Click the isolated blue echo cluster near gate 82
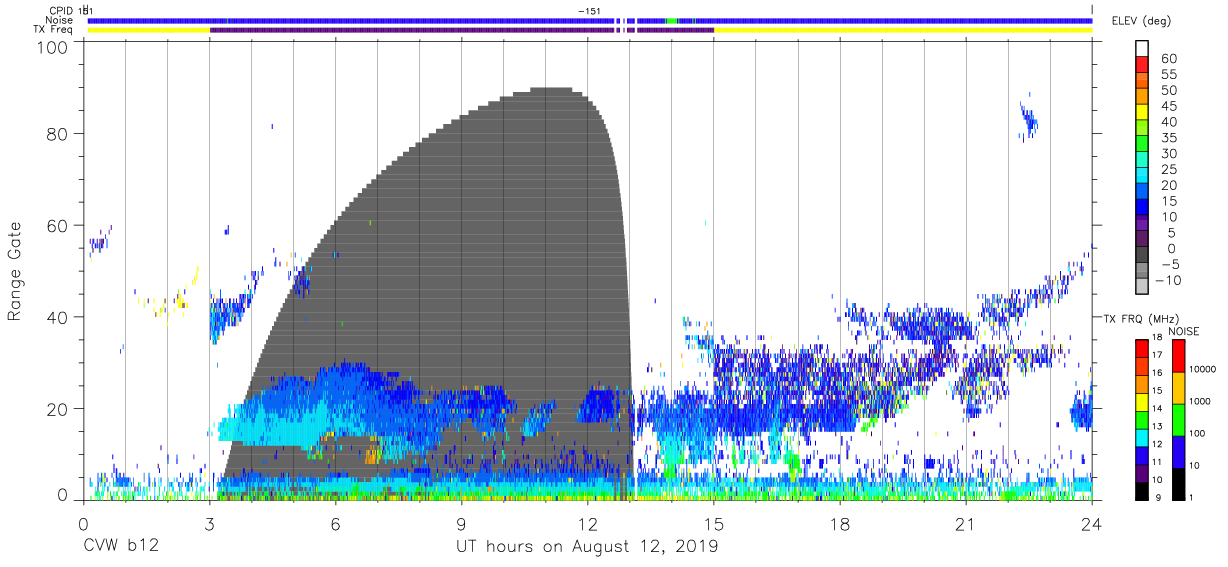Viewport: 1228px width, 567px height. click(1027, 120)
